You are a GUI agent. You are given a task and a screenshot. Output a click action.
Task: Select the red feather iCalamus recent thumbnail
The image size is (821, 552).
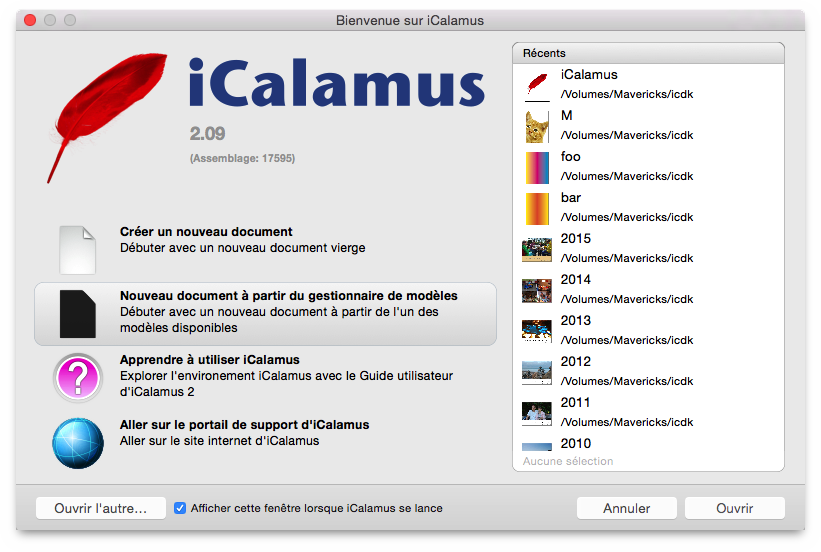(x=537, y=85)
